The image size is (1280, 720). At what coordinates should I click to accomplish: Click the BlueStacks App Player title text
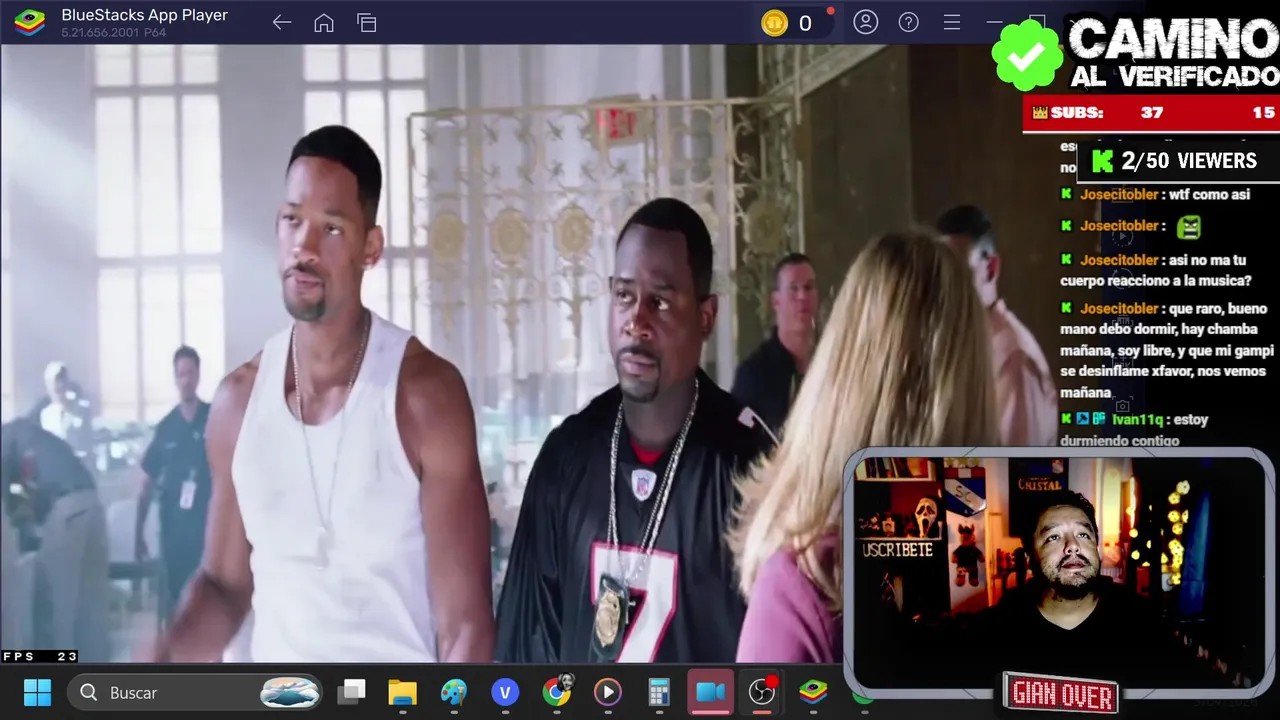coord(145,15)
